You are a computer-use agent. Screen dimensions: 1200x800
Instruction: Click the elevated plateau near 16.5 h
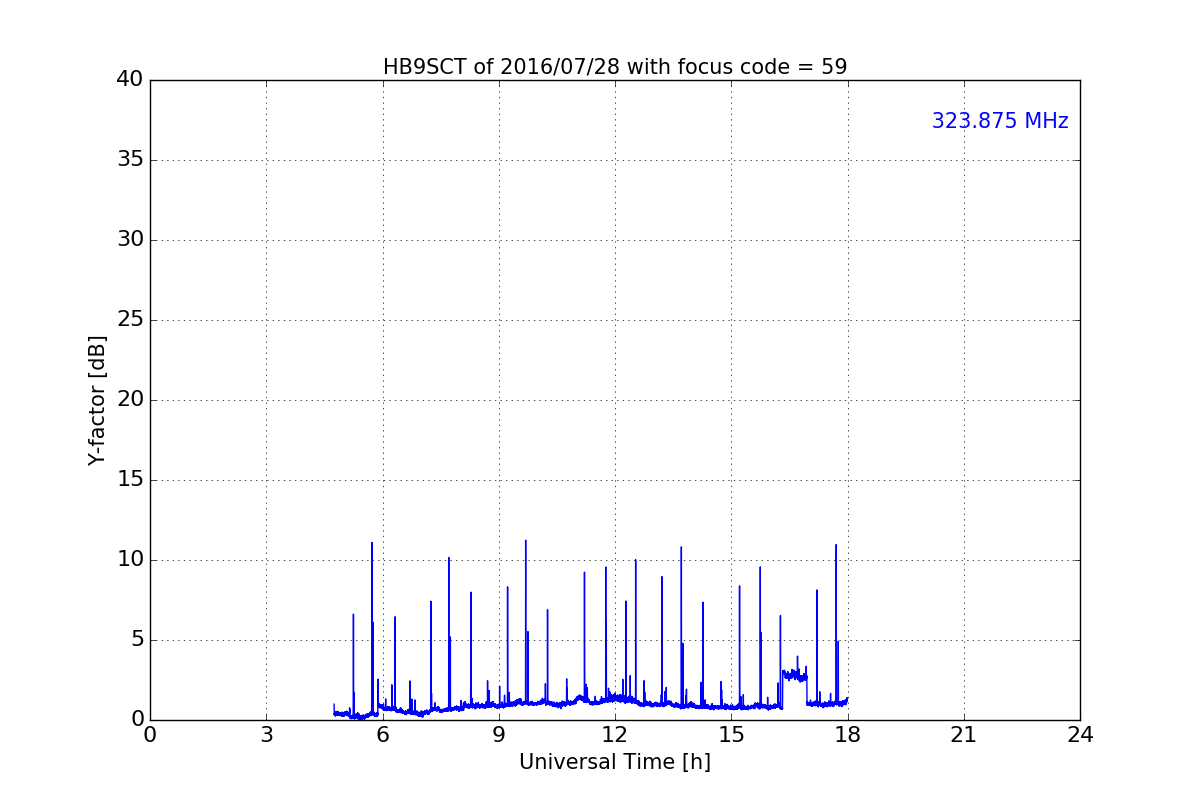[794, 675]
